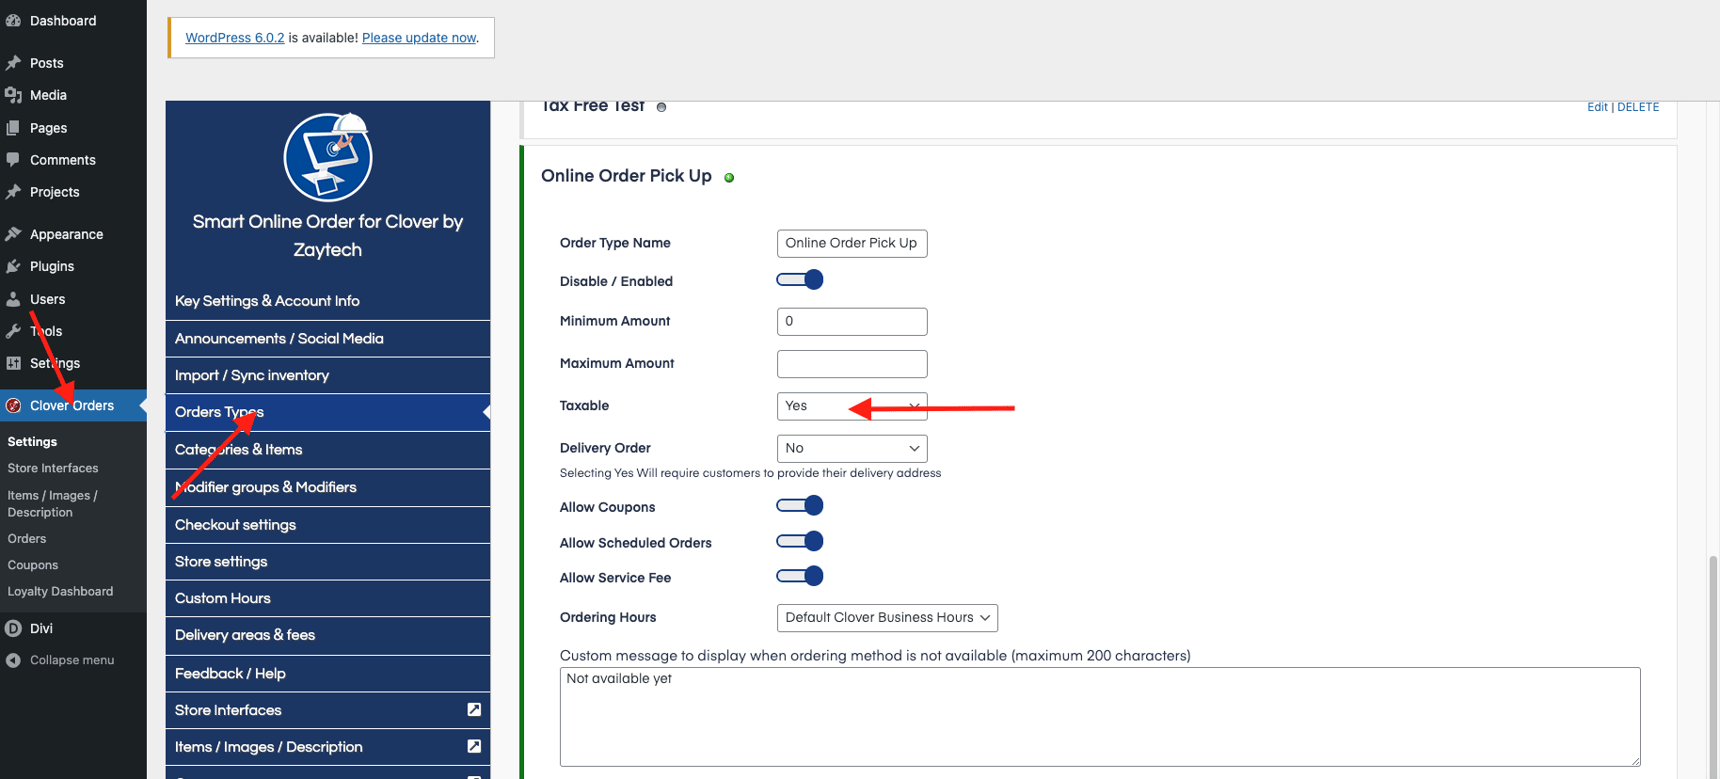Open Items / Images / Description external icon
The image size is (1720, 779).
click(x=474, y=746)
